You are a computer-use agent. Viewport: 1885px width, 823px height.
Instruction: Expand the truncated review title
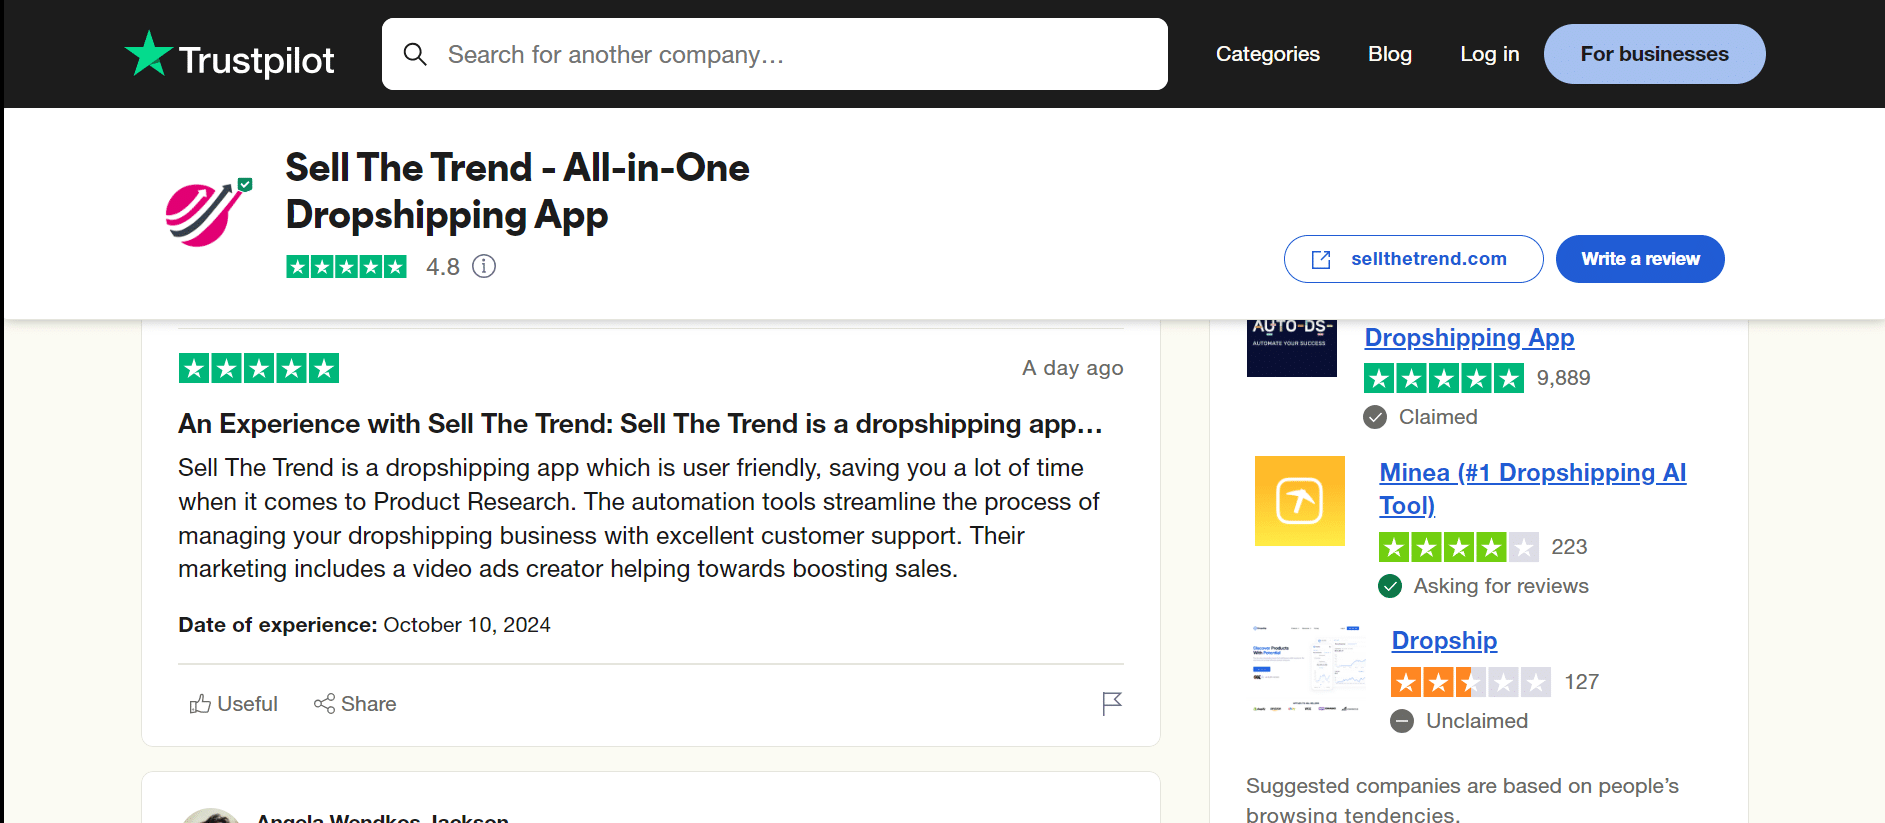[x=639, y=423]
